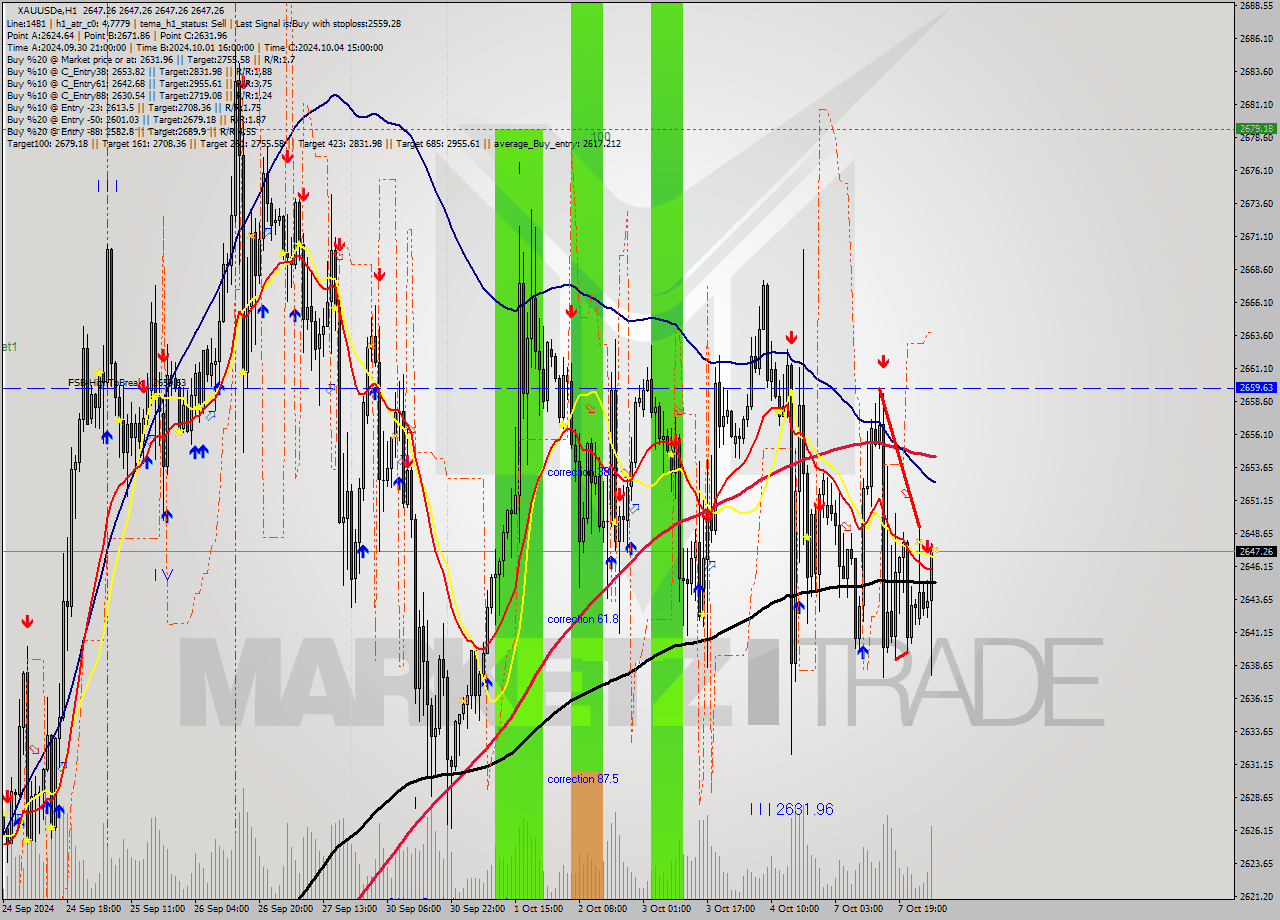Click the 2671.10 price axis value
The width and height of the screenshot is (1280, 920).
point(1256,237)
